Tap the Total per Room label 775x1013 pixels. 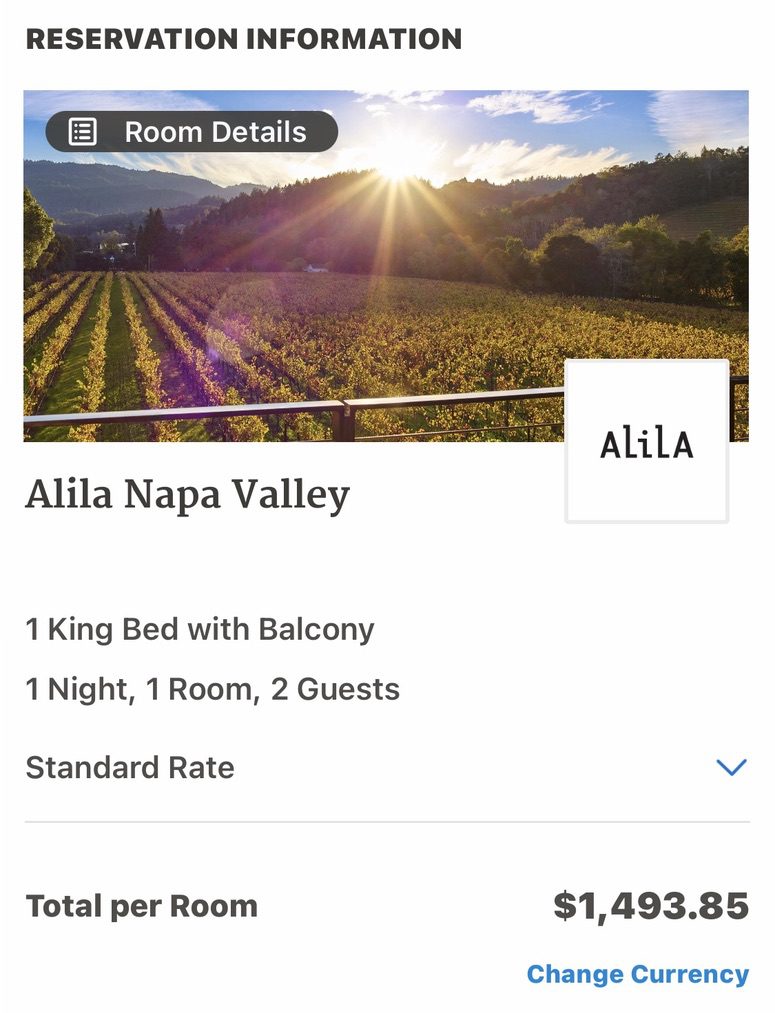coord(141,906)
